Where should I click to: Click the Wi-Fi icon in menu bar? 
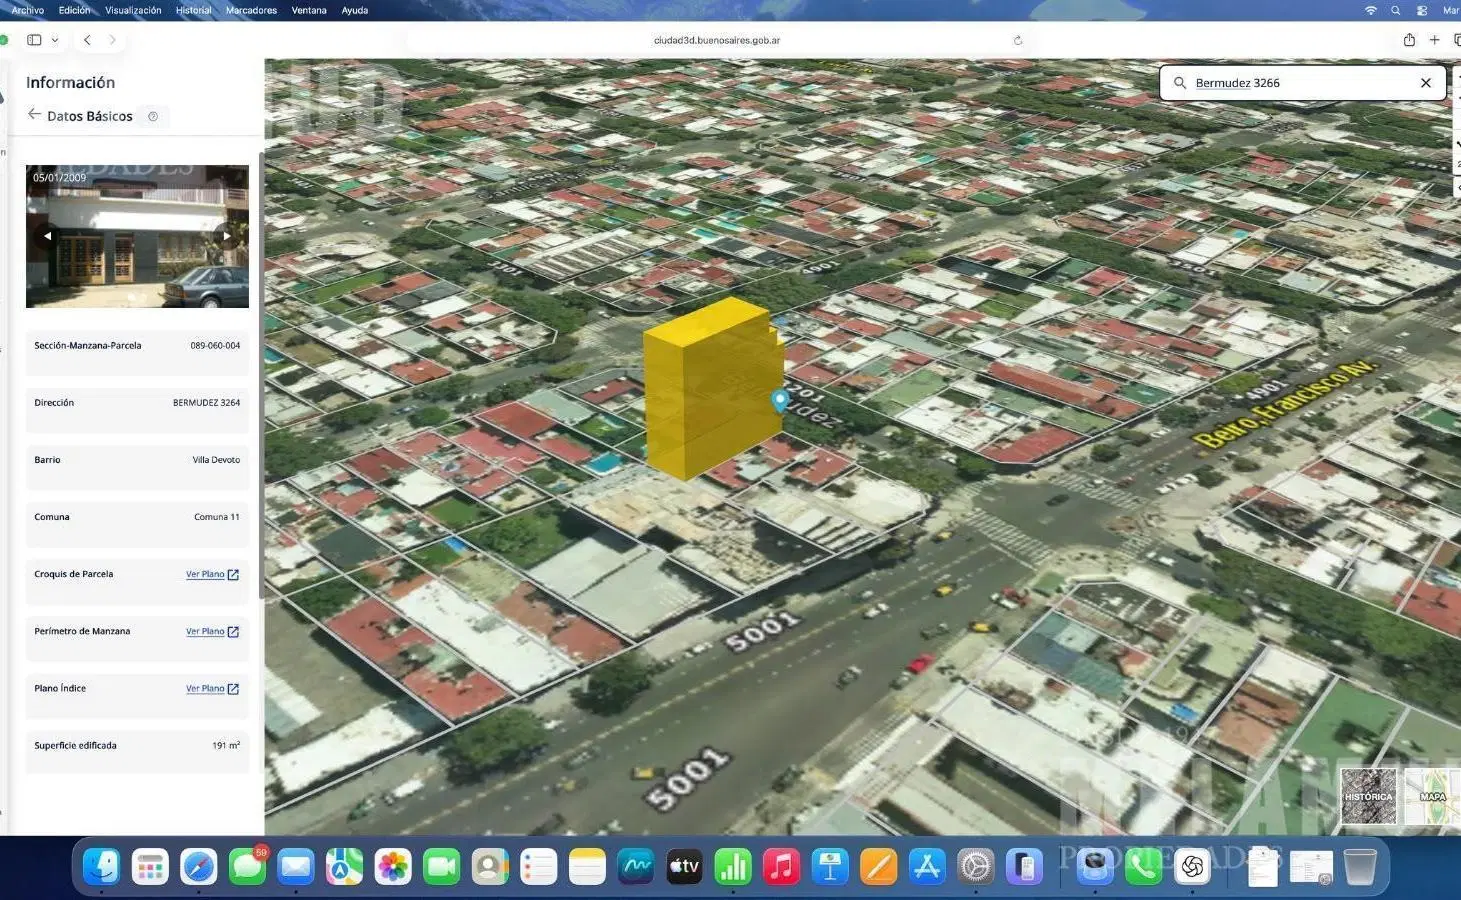pos(1370,10)
